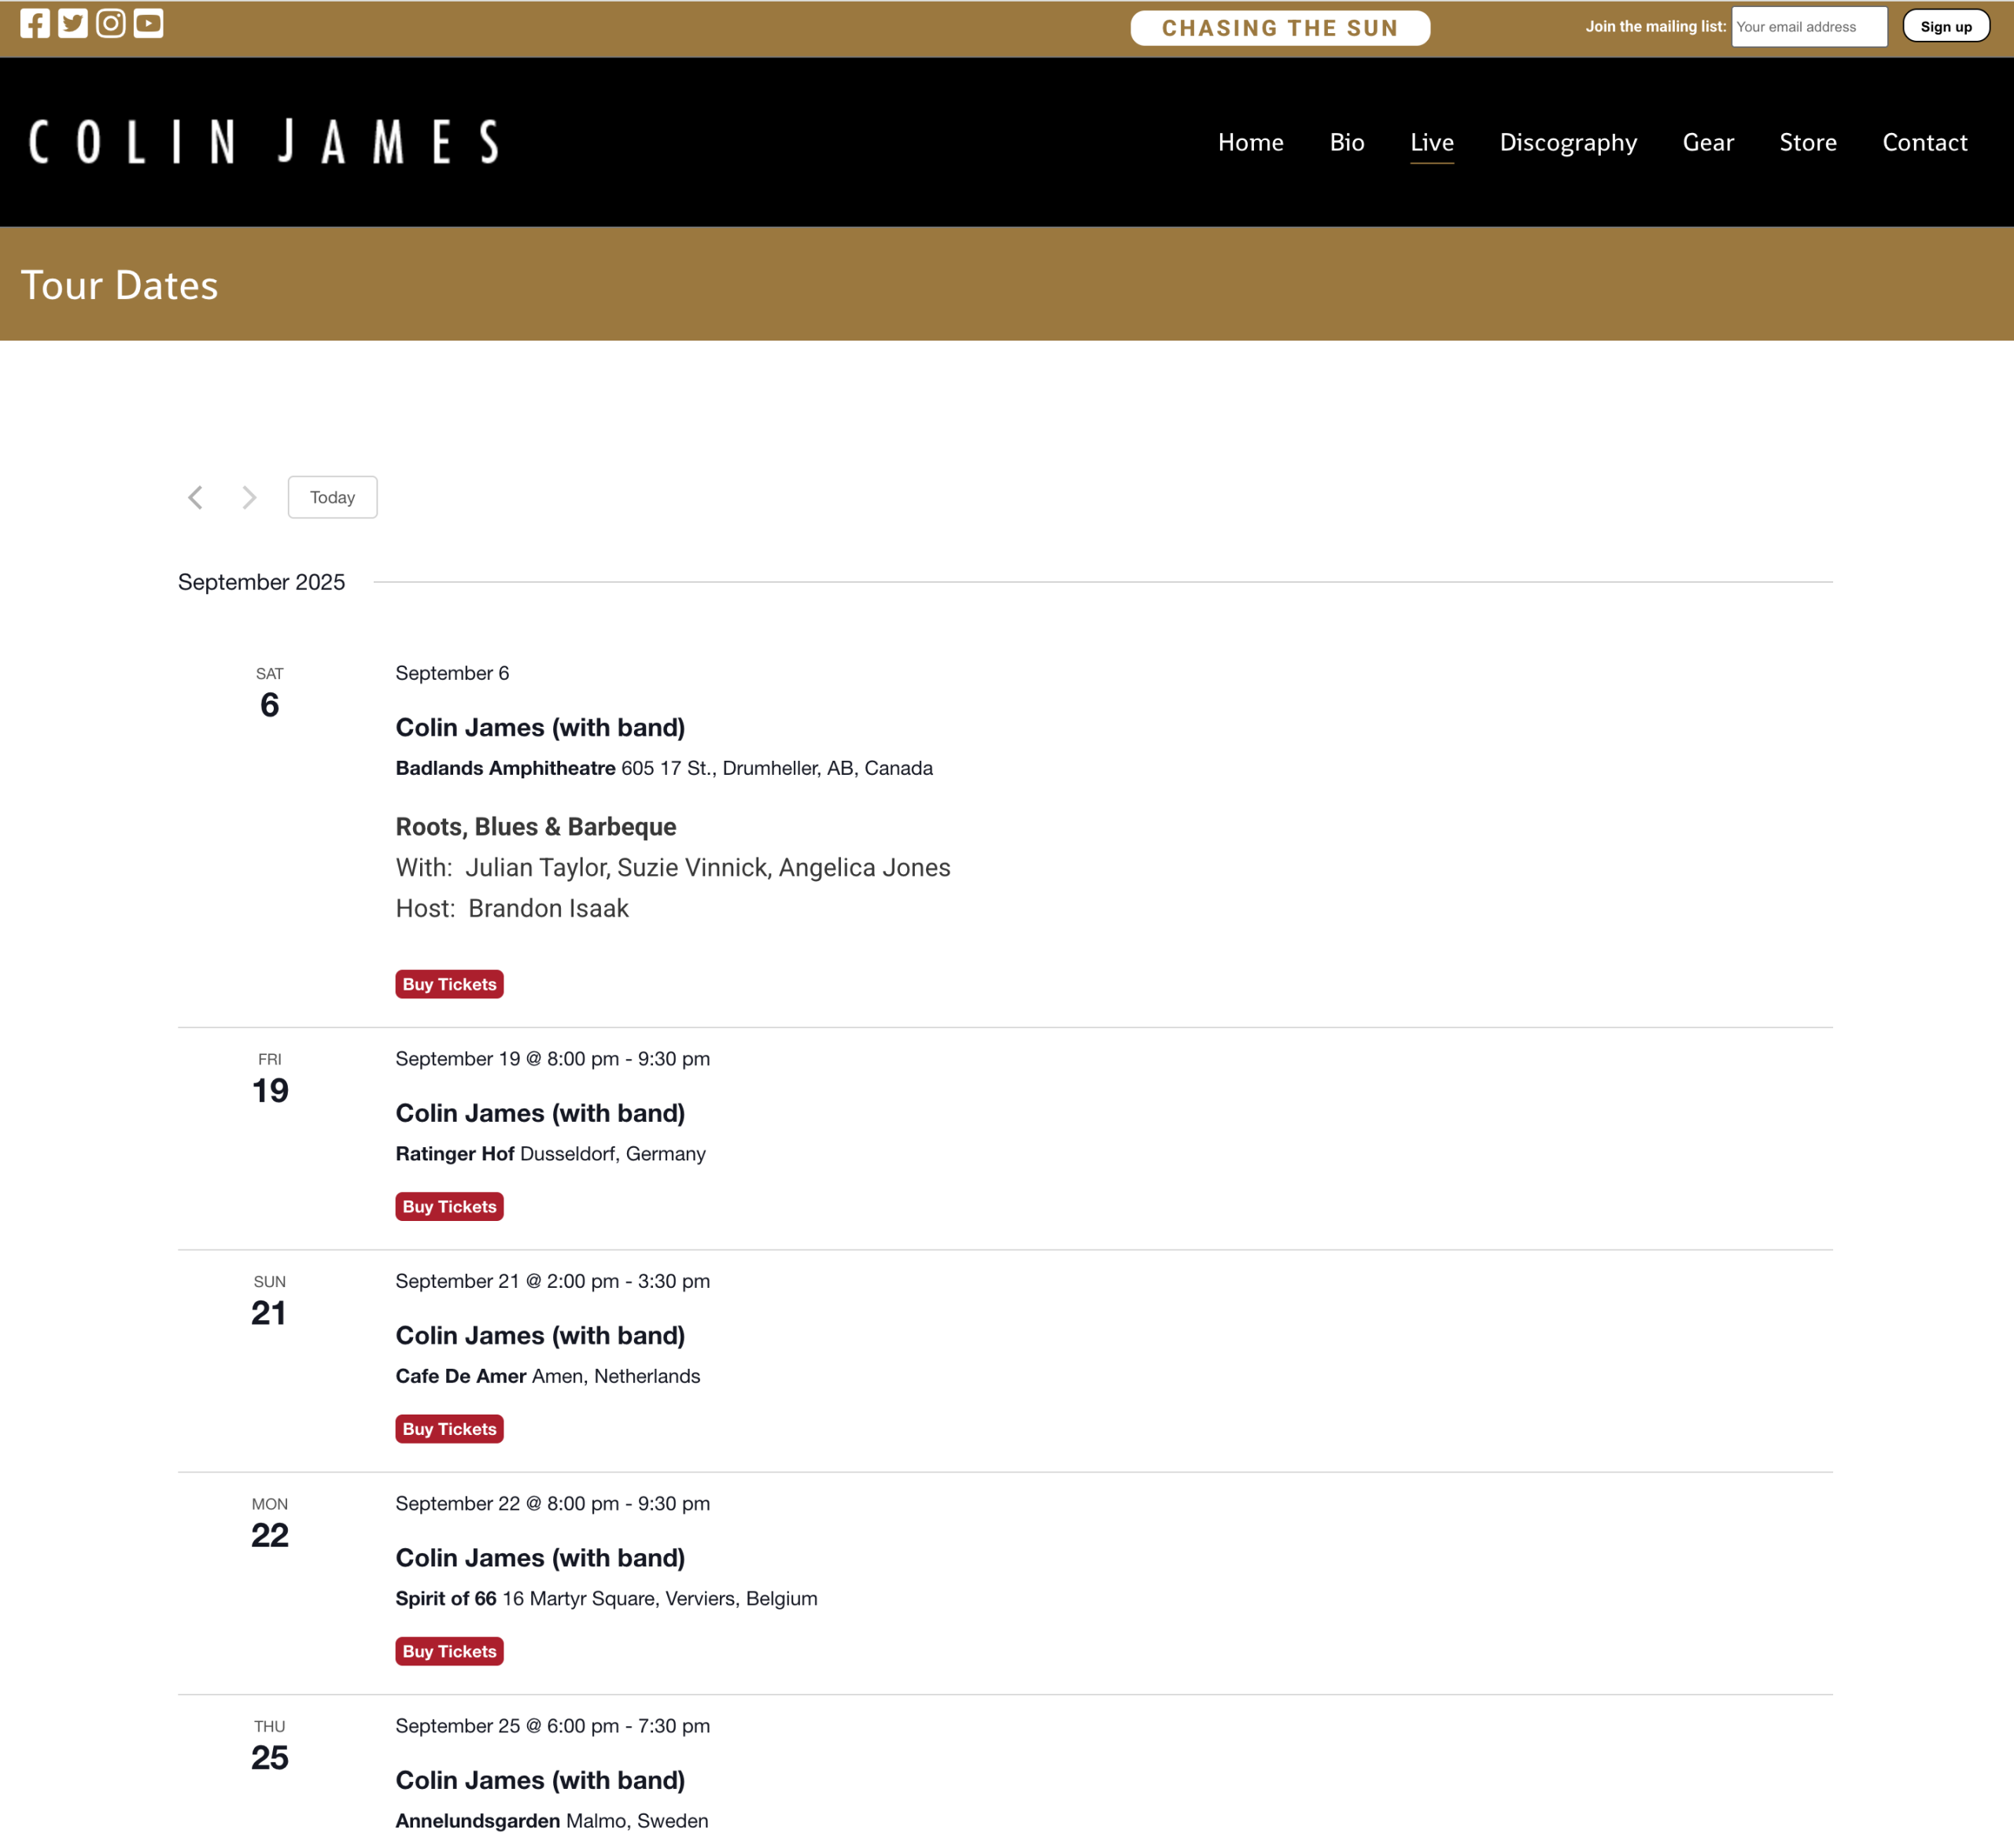Screen dimensions: 2014x1848
Task: Open the Home menu item
Action: (1250, 142)
